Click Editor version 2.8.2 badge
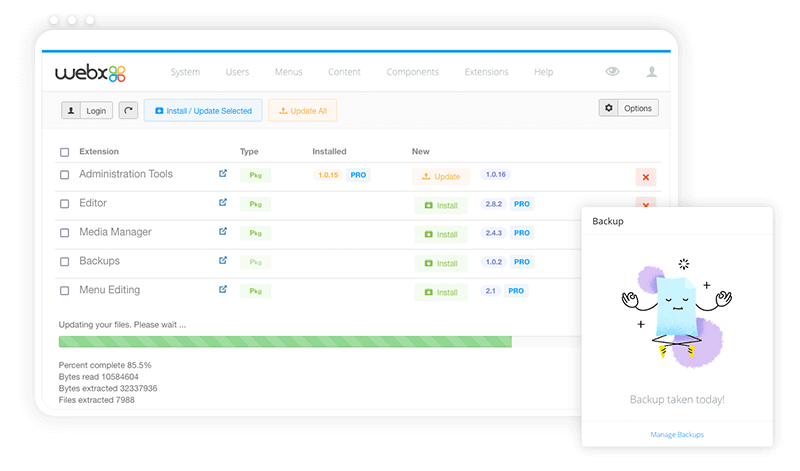Screen dimensions: 800x471 (x=493, y=204)
